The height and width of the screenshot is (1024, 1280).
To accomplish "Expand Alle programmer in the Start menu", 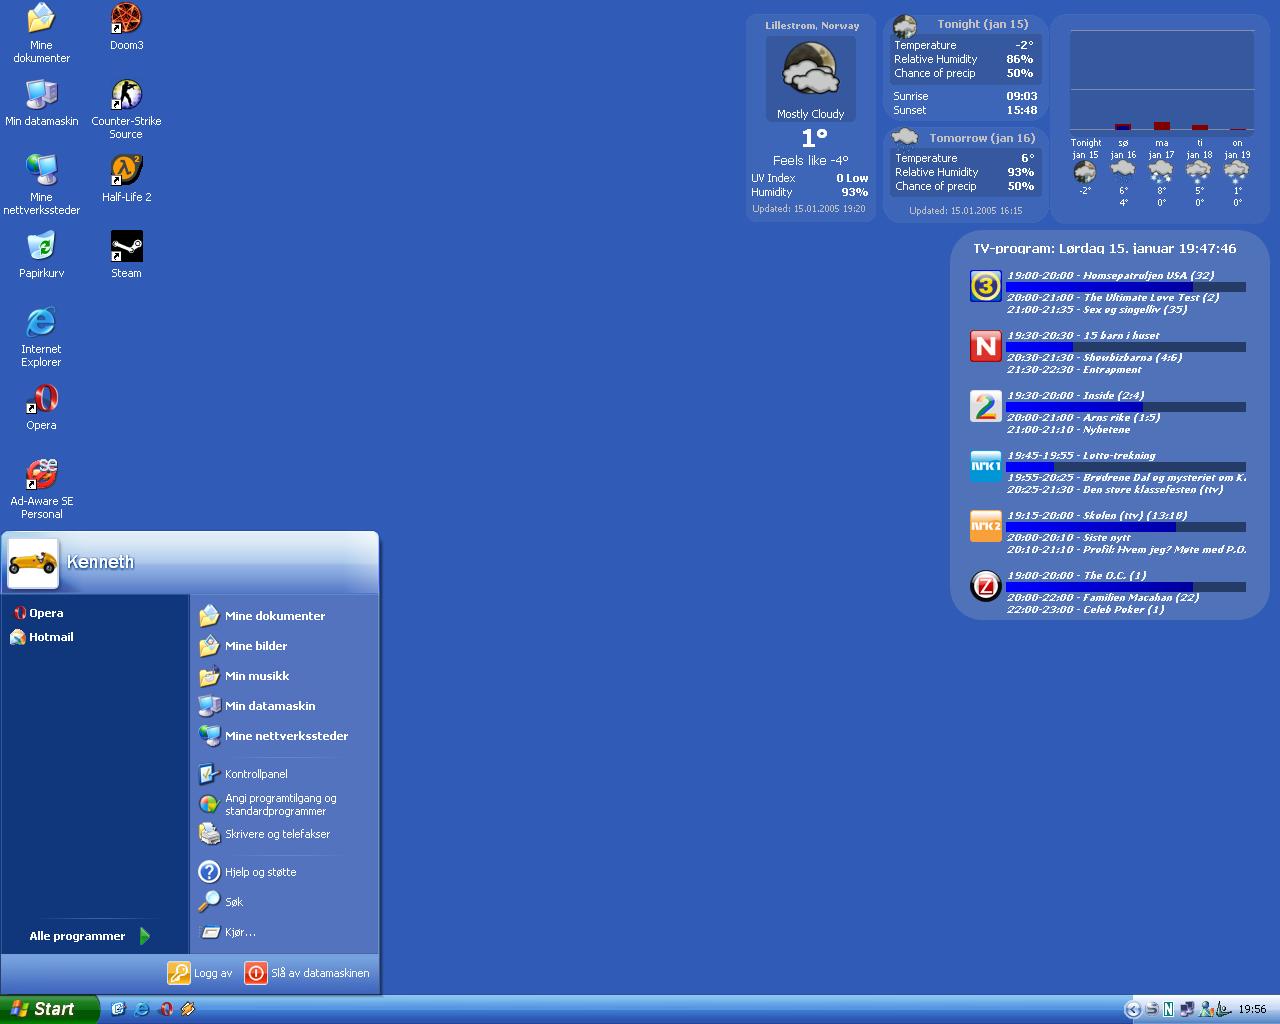I will pyautogui.click(x=89, y=936).
